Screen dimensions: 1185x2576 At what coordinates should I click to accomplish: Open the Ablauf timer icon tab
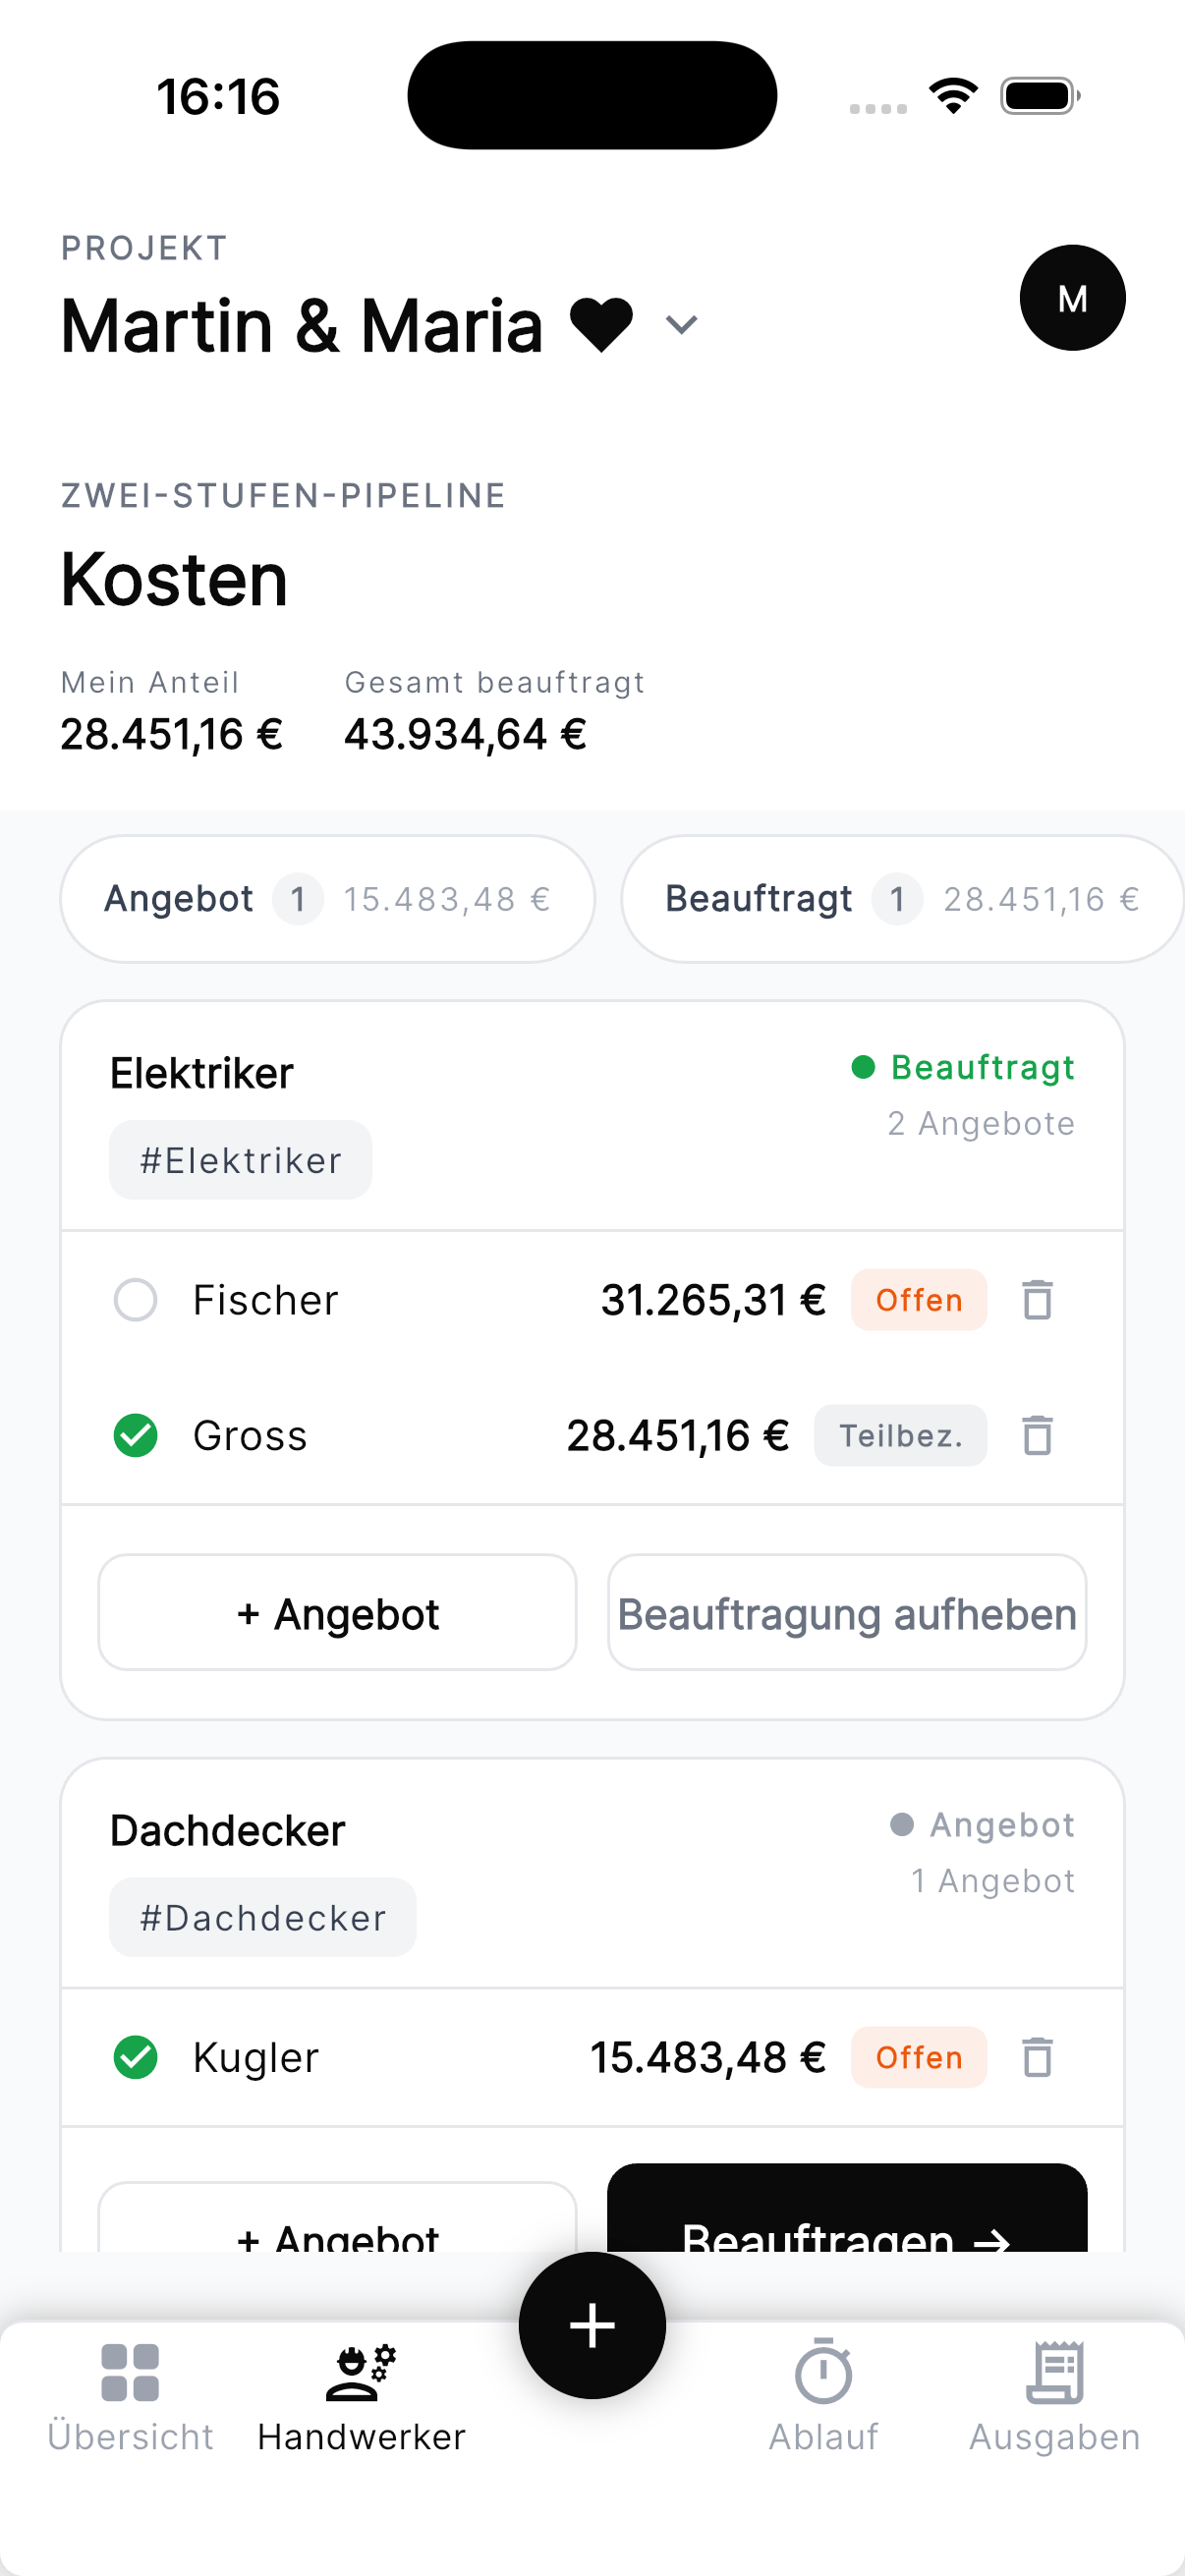(x=823, y=2397)
